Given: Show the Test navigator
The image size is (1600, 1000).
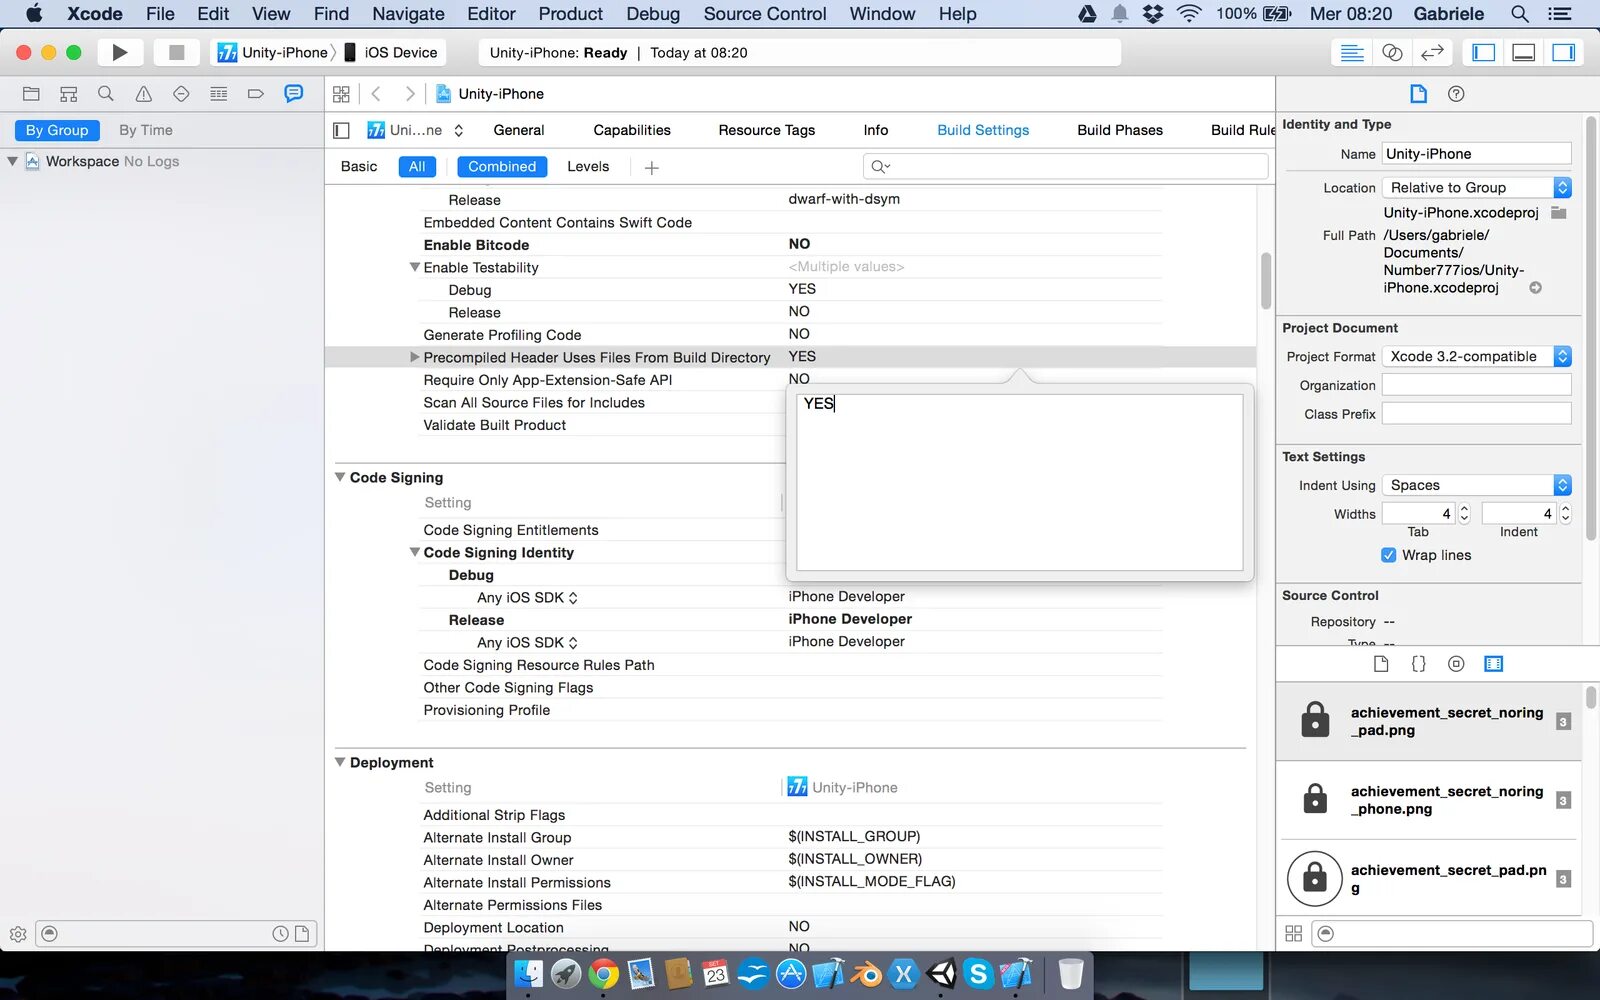Looking at the screenshot, I should [181, 94].
